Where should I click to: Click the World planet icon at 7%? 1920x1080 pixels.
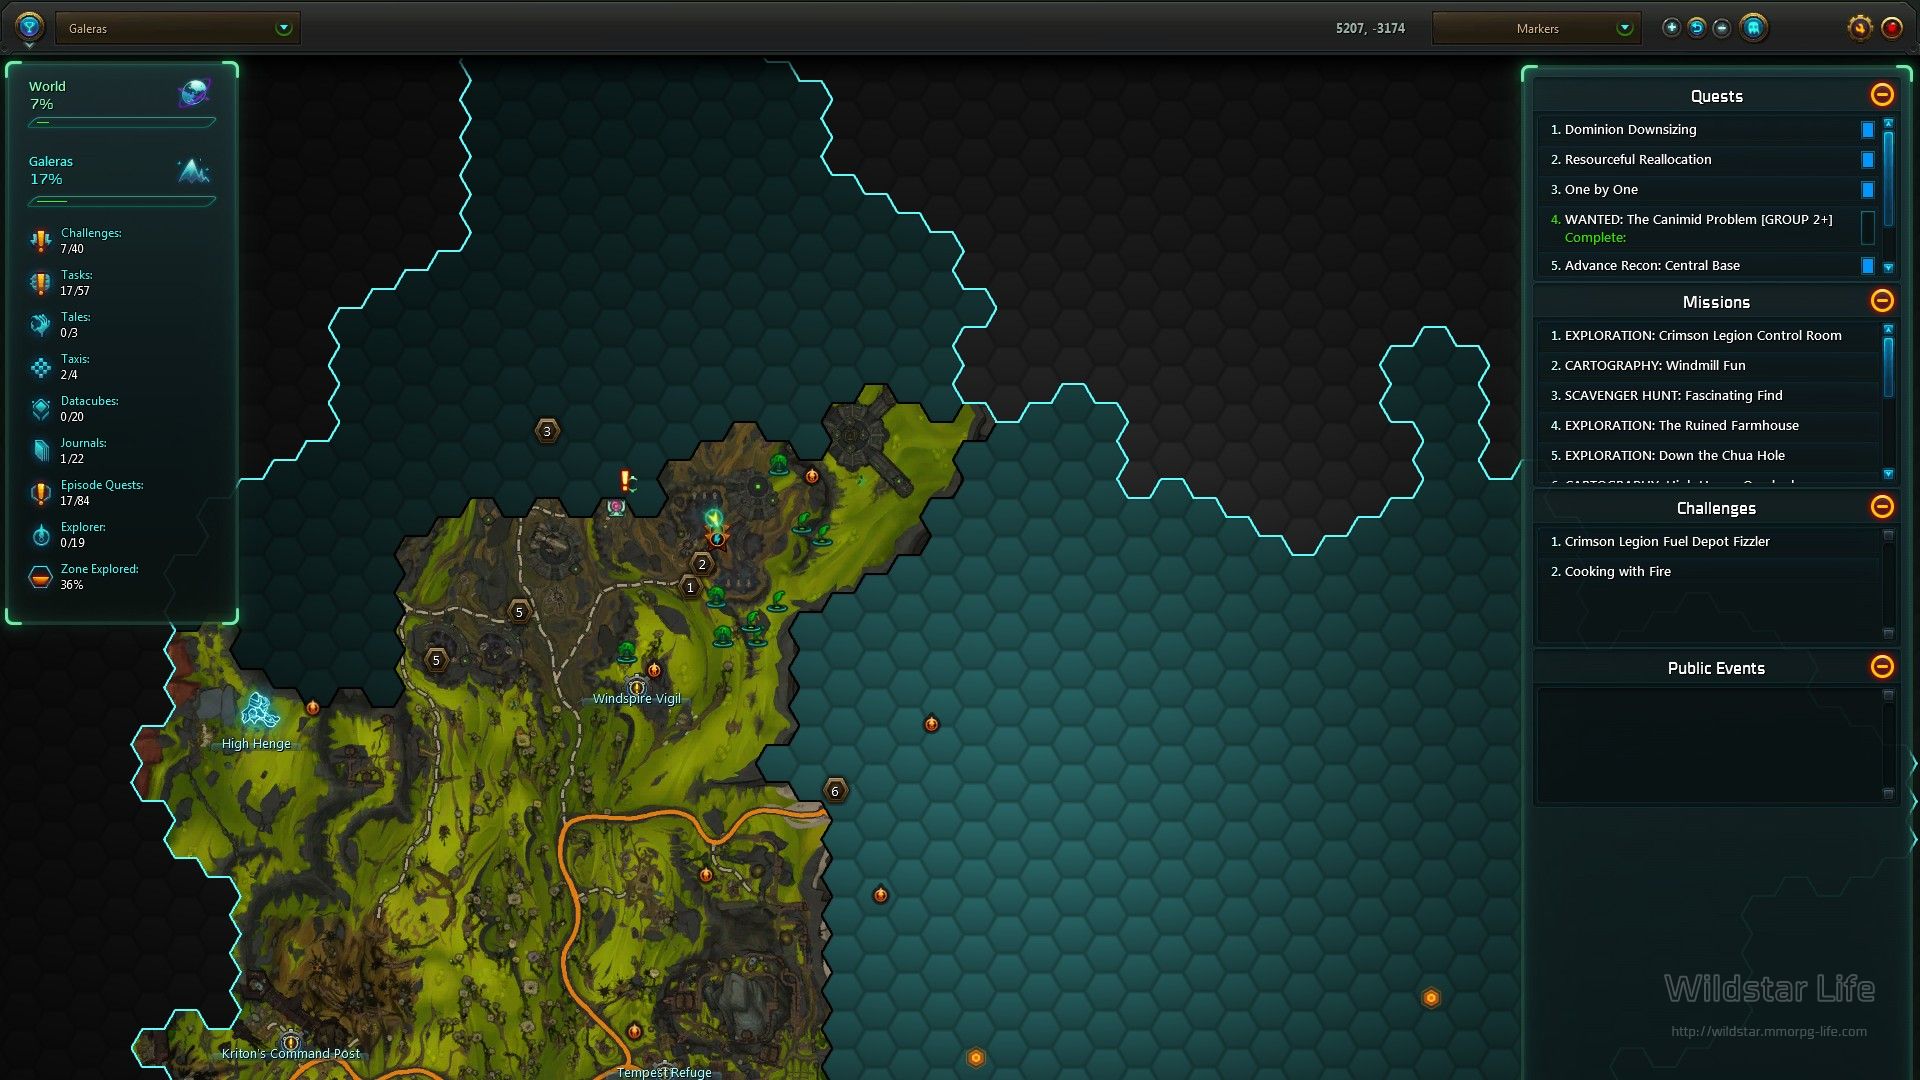click(194, 93)
